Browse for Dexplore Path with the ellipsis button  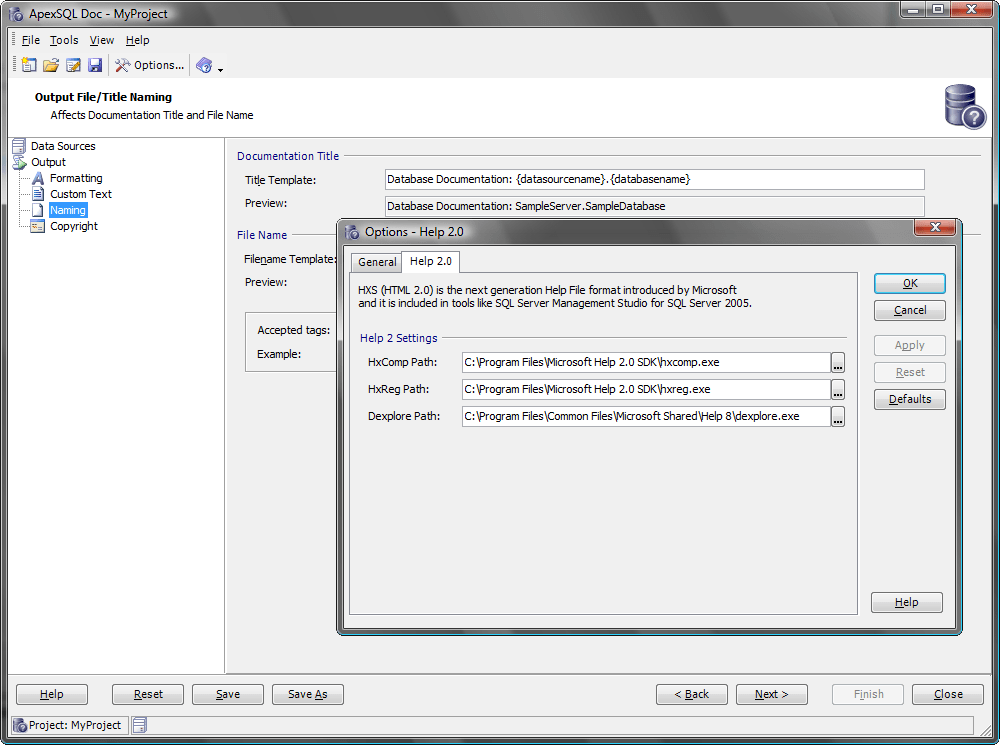point(837,416)
